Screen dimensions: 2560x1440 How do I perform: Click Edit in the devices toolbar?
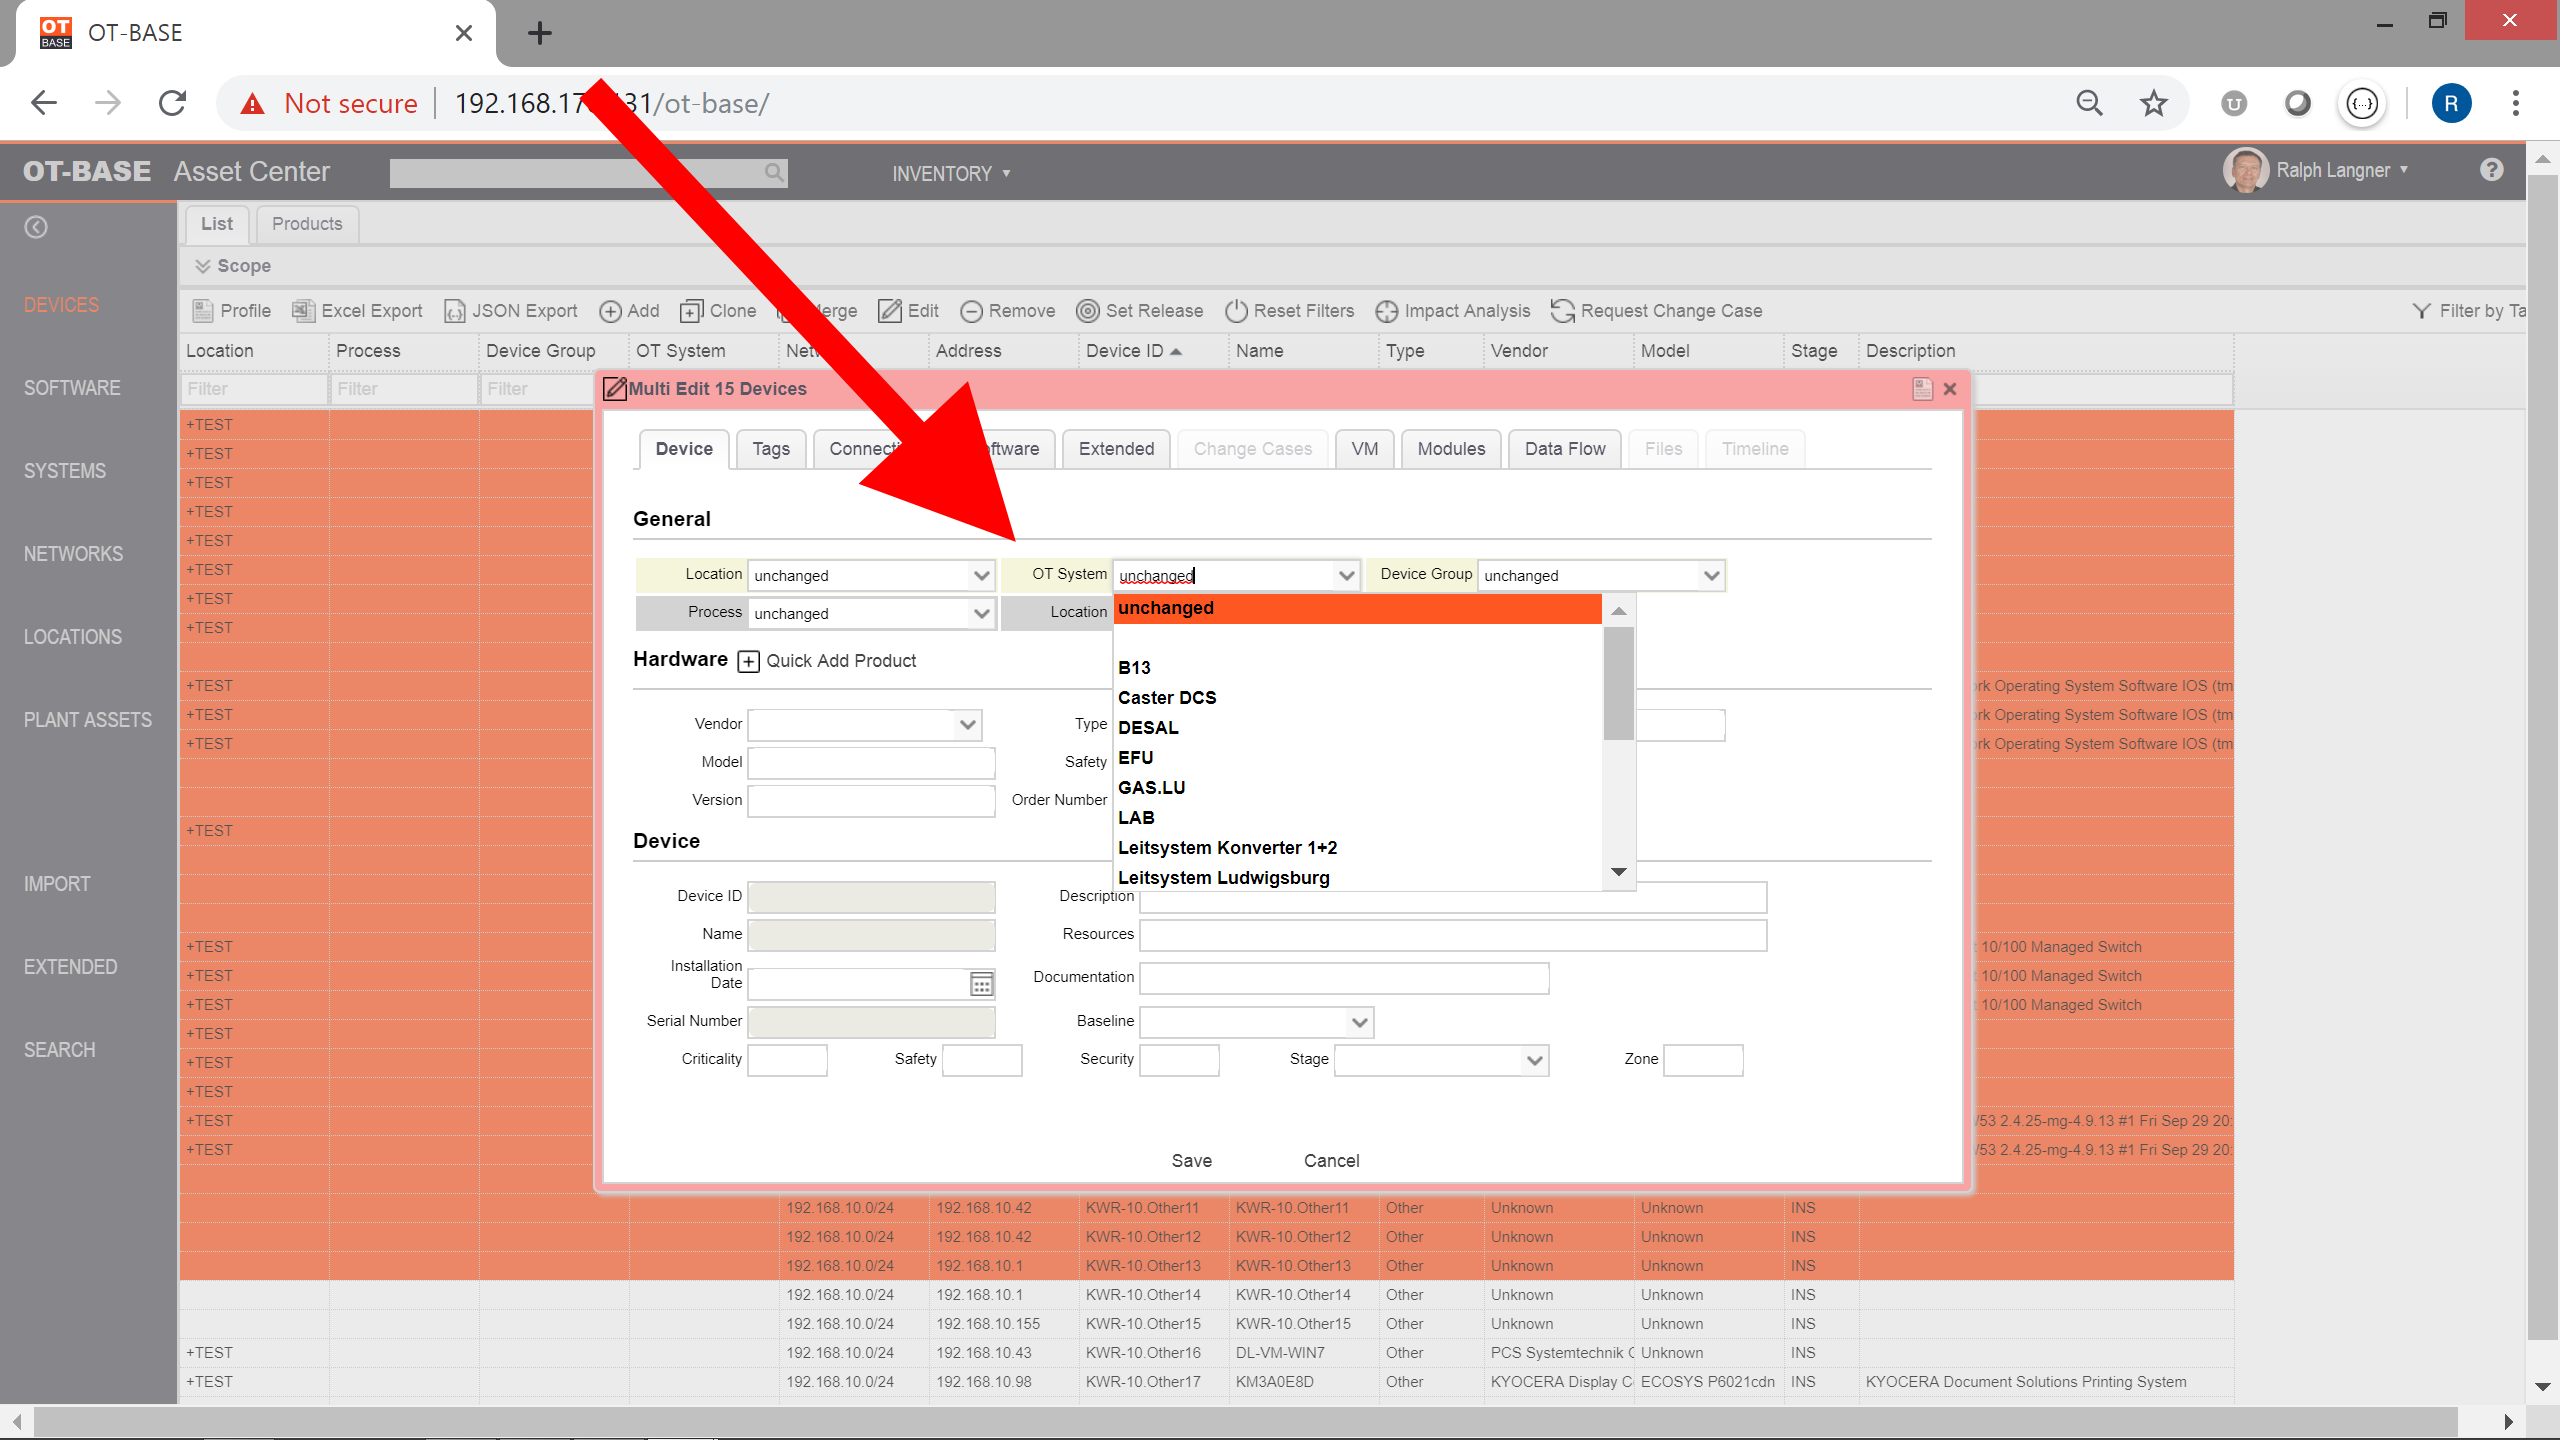coord(908,311)
